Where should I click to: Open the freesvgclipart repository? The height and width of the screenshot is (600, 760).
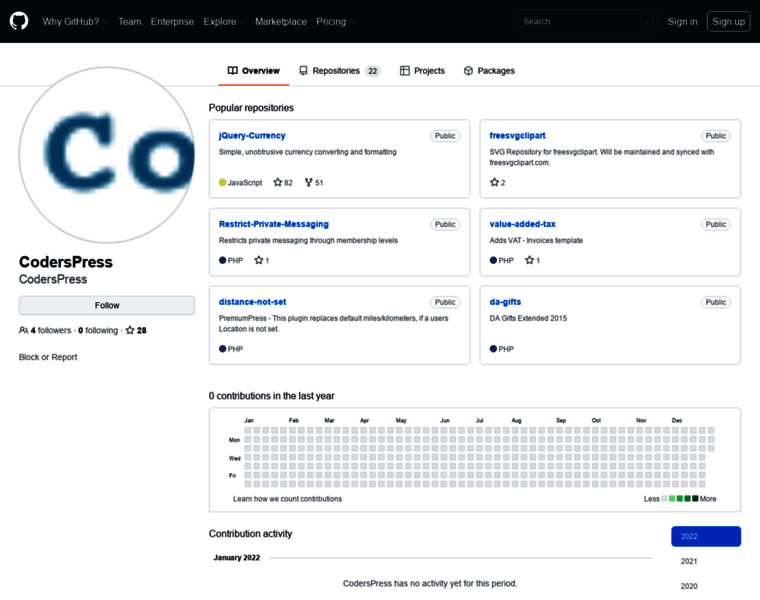pos(517,136)
